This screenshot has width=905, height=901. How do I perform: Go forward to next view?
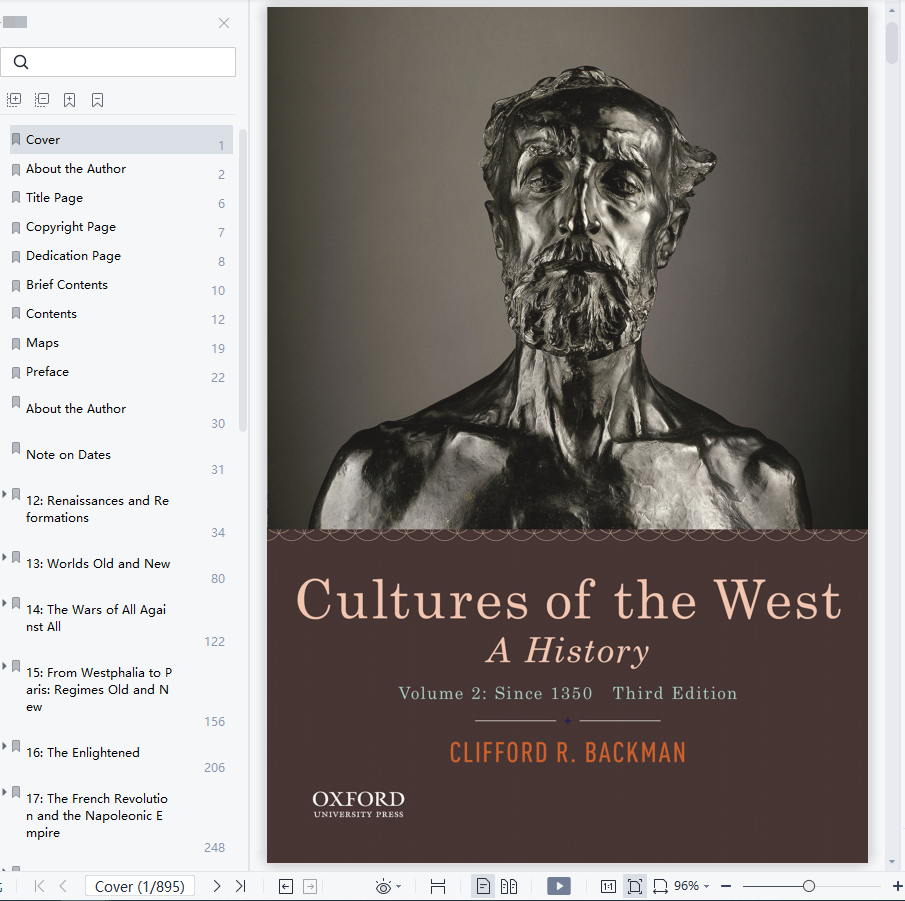tap(310, 886)
